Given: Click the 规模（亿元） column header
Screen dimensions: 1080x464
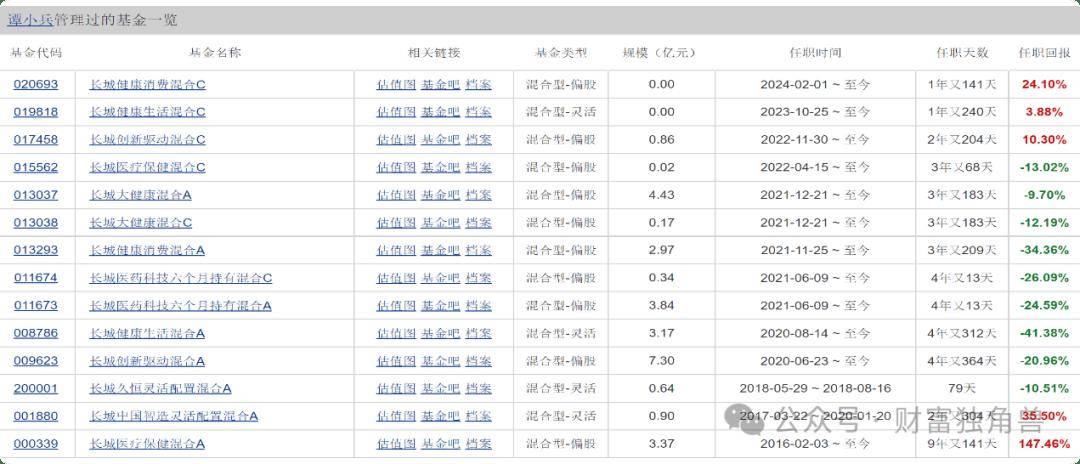Looking at the screenshot, I should coord(659,53).
